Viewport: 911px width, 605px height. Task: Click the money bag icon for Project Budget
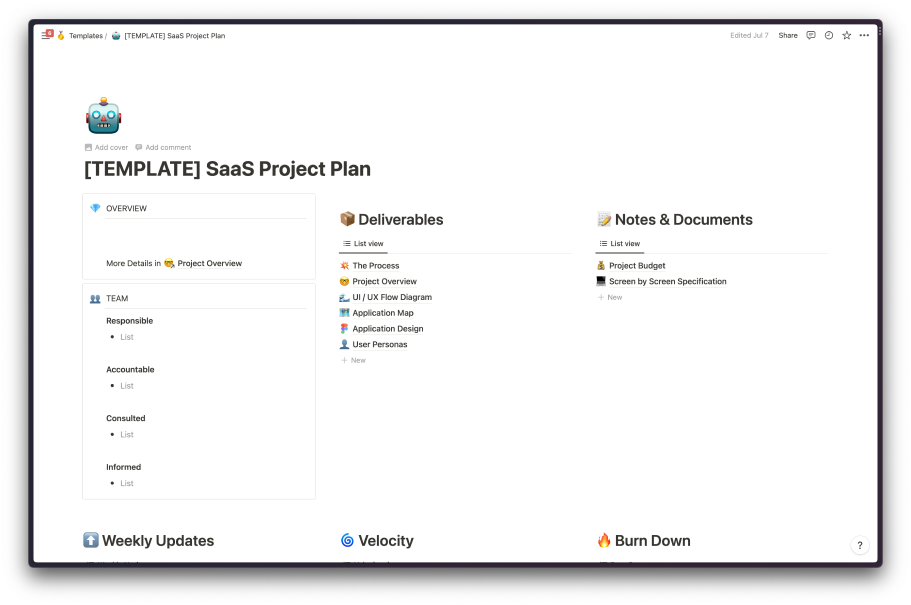click(601, 266)
